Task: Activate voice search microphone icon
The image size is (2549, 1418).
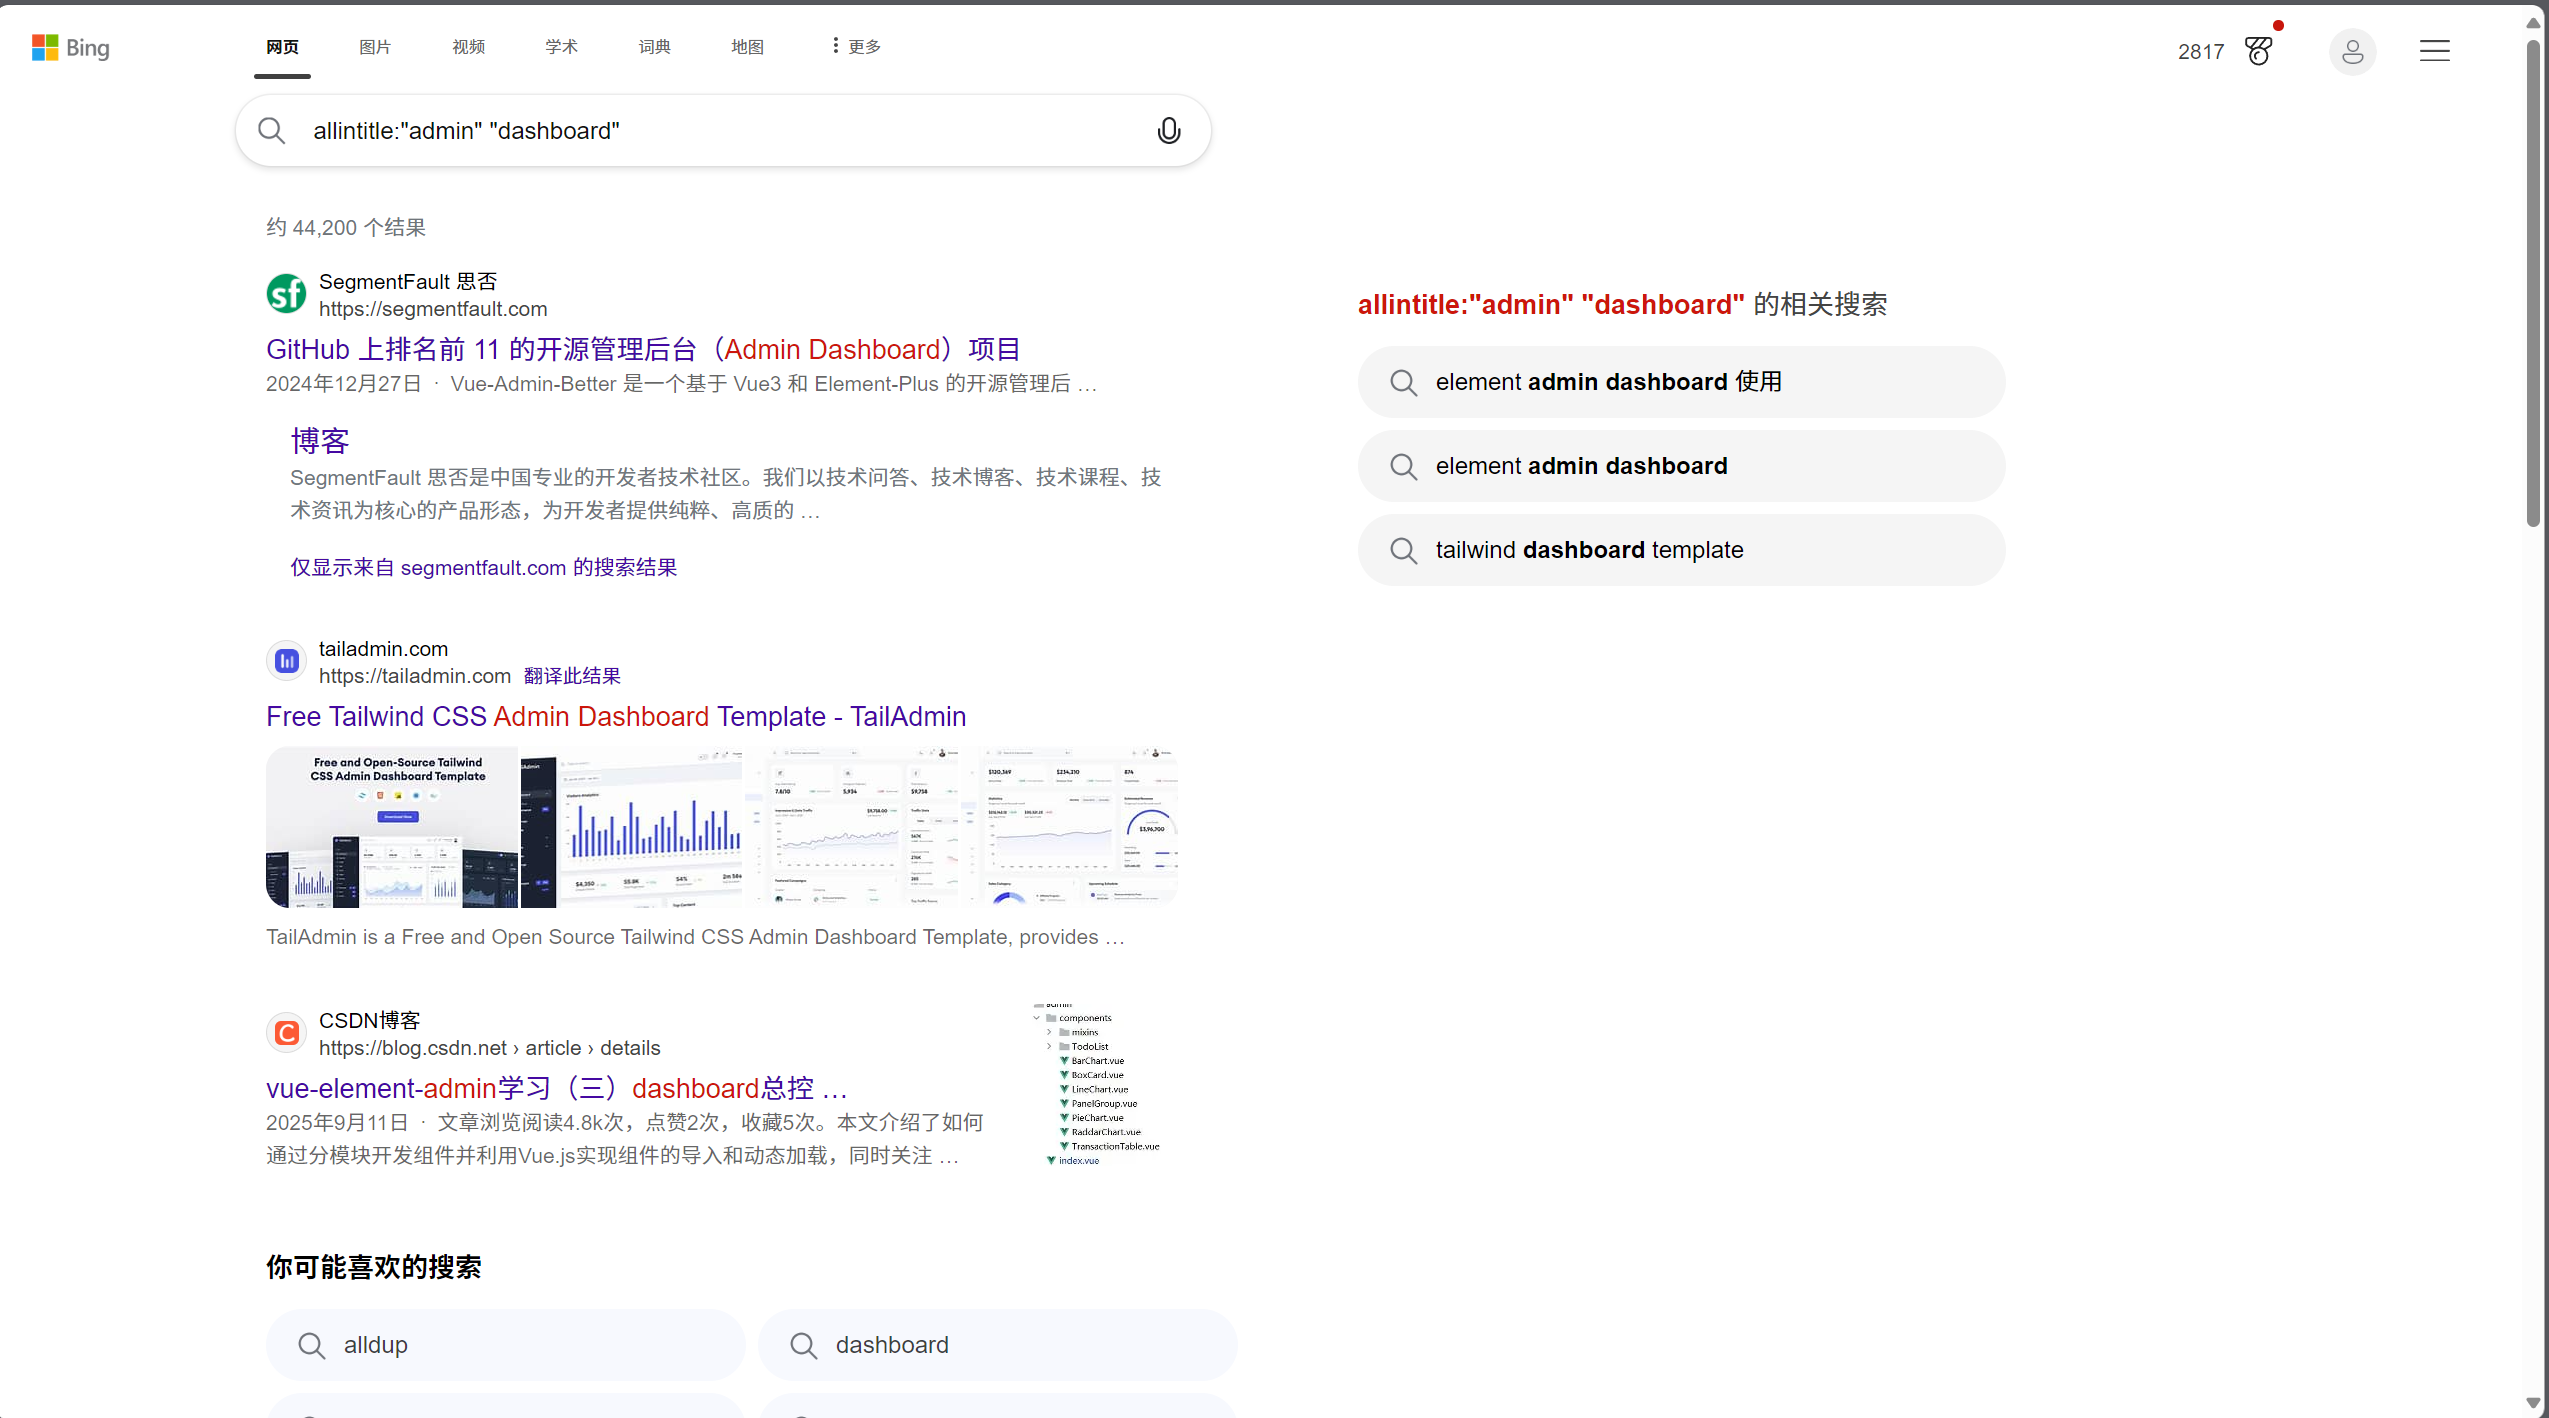Action: (x=1166, y=129)
